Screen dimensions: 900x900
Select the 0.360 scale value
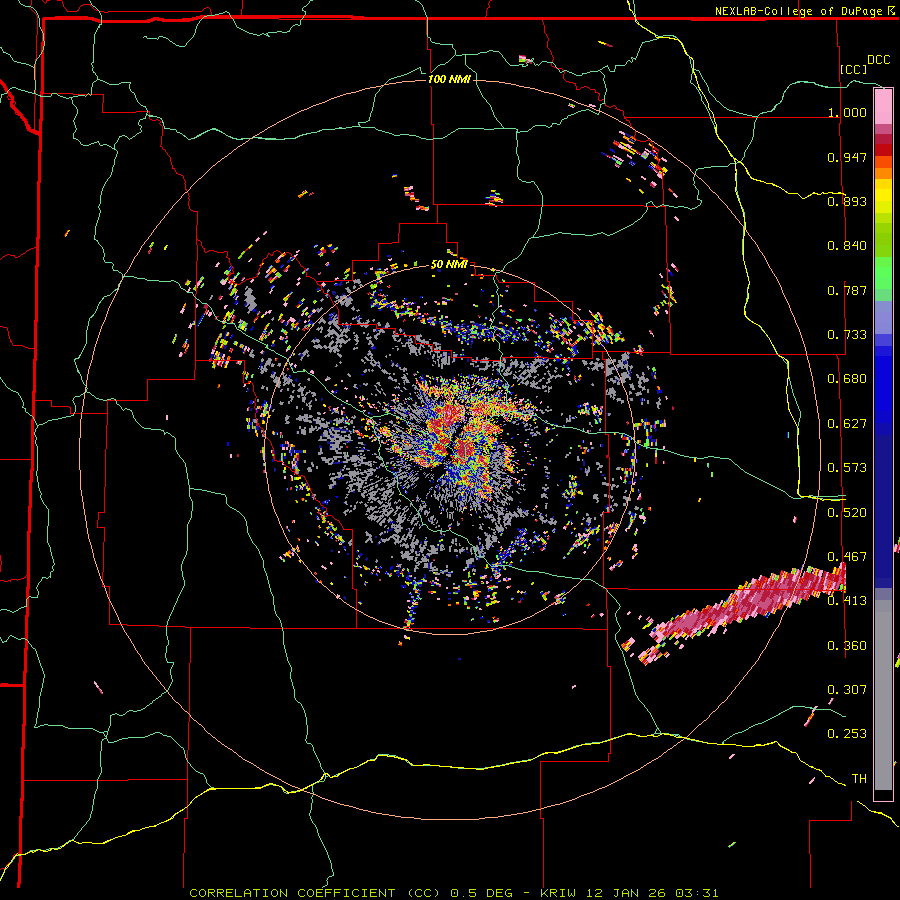tap(847, 646)
